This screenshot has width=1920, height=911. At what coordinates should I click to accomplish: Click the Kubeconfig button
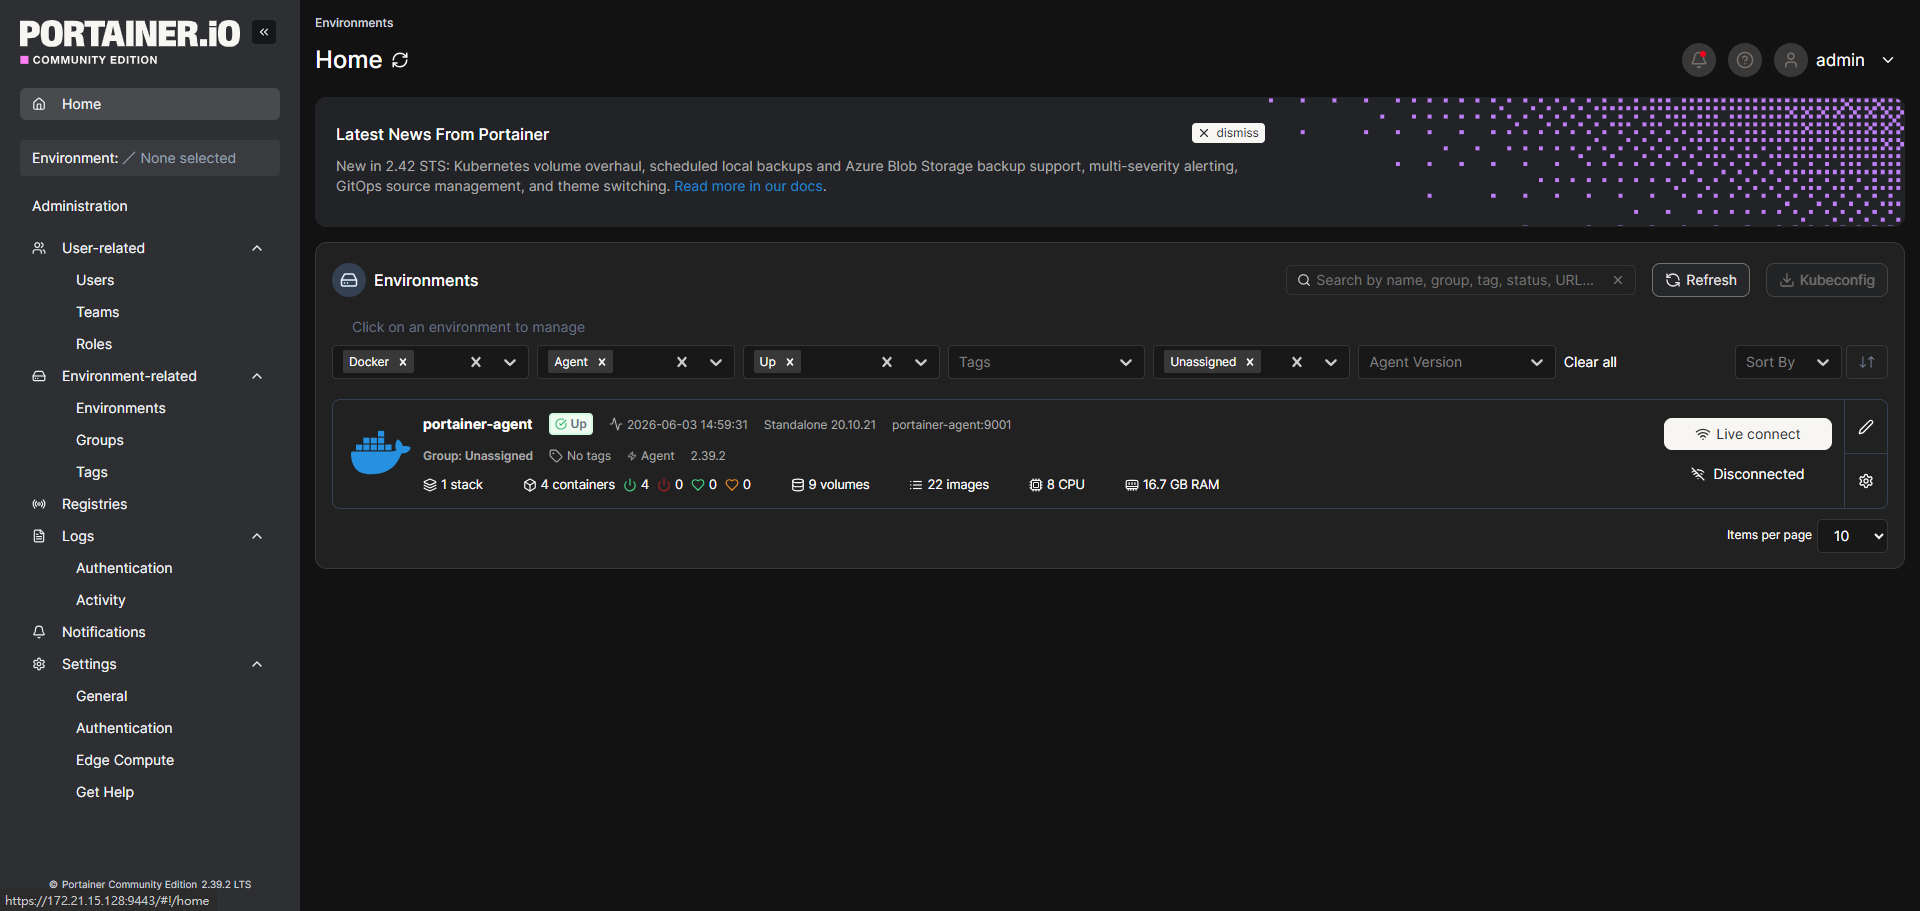(x=1827, y=280)
